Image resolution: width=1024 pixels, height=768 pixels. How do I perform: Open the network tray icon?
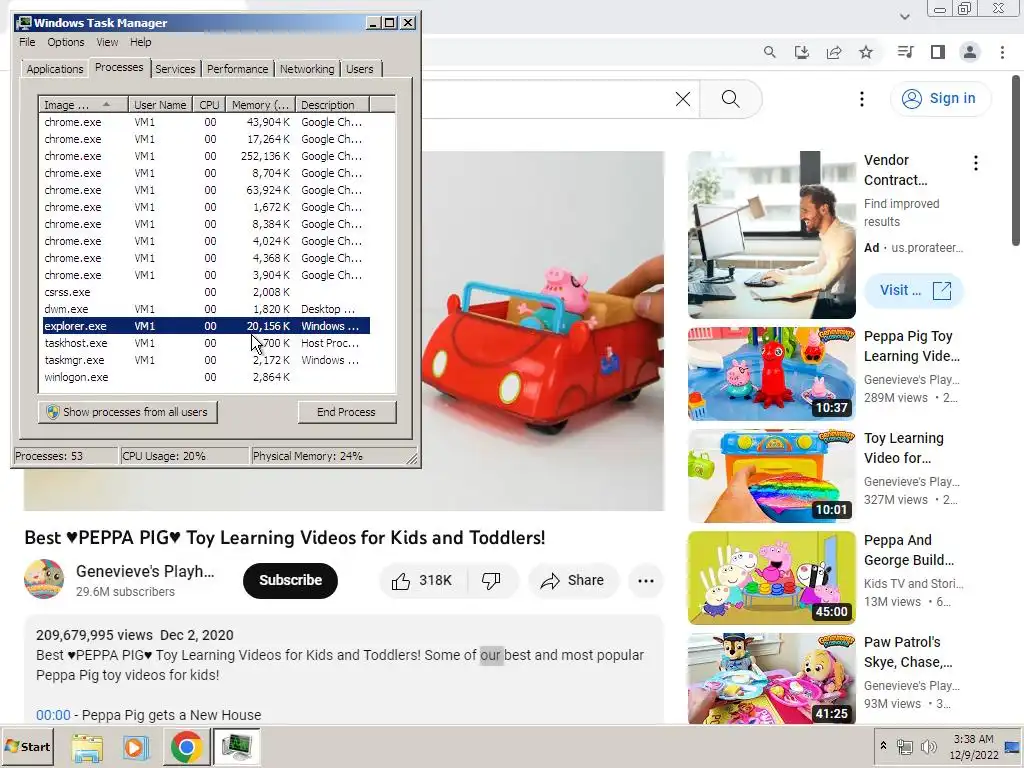[905, 747]
